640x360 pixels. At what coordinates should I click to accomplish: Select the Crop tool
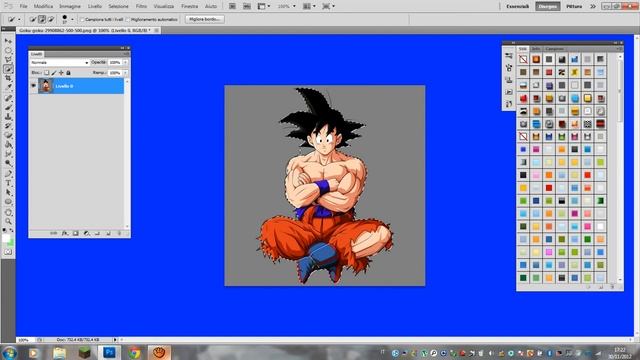(8, 78)
